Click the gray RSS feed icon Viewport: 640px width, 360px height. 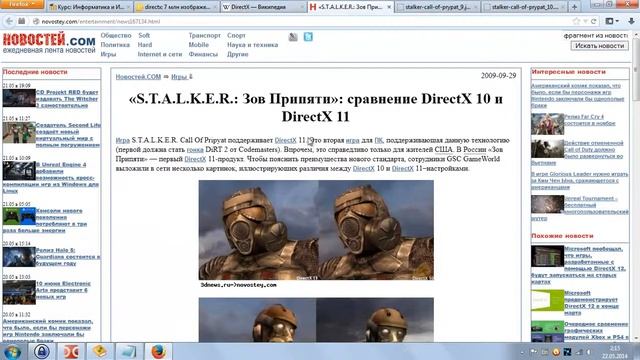tap(293, 37)
